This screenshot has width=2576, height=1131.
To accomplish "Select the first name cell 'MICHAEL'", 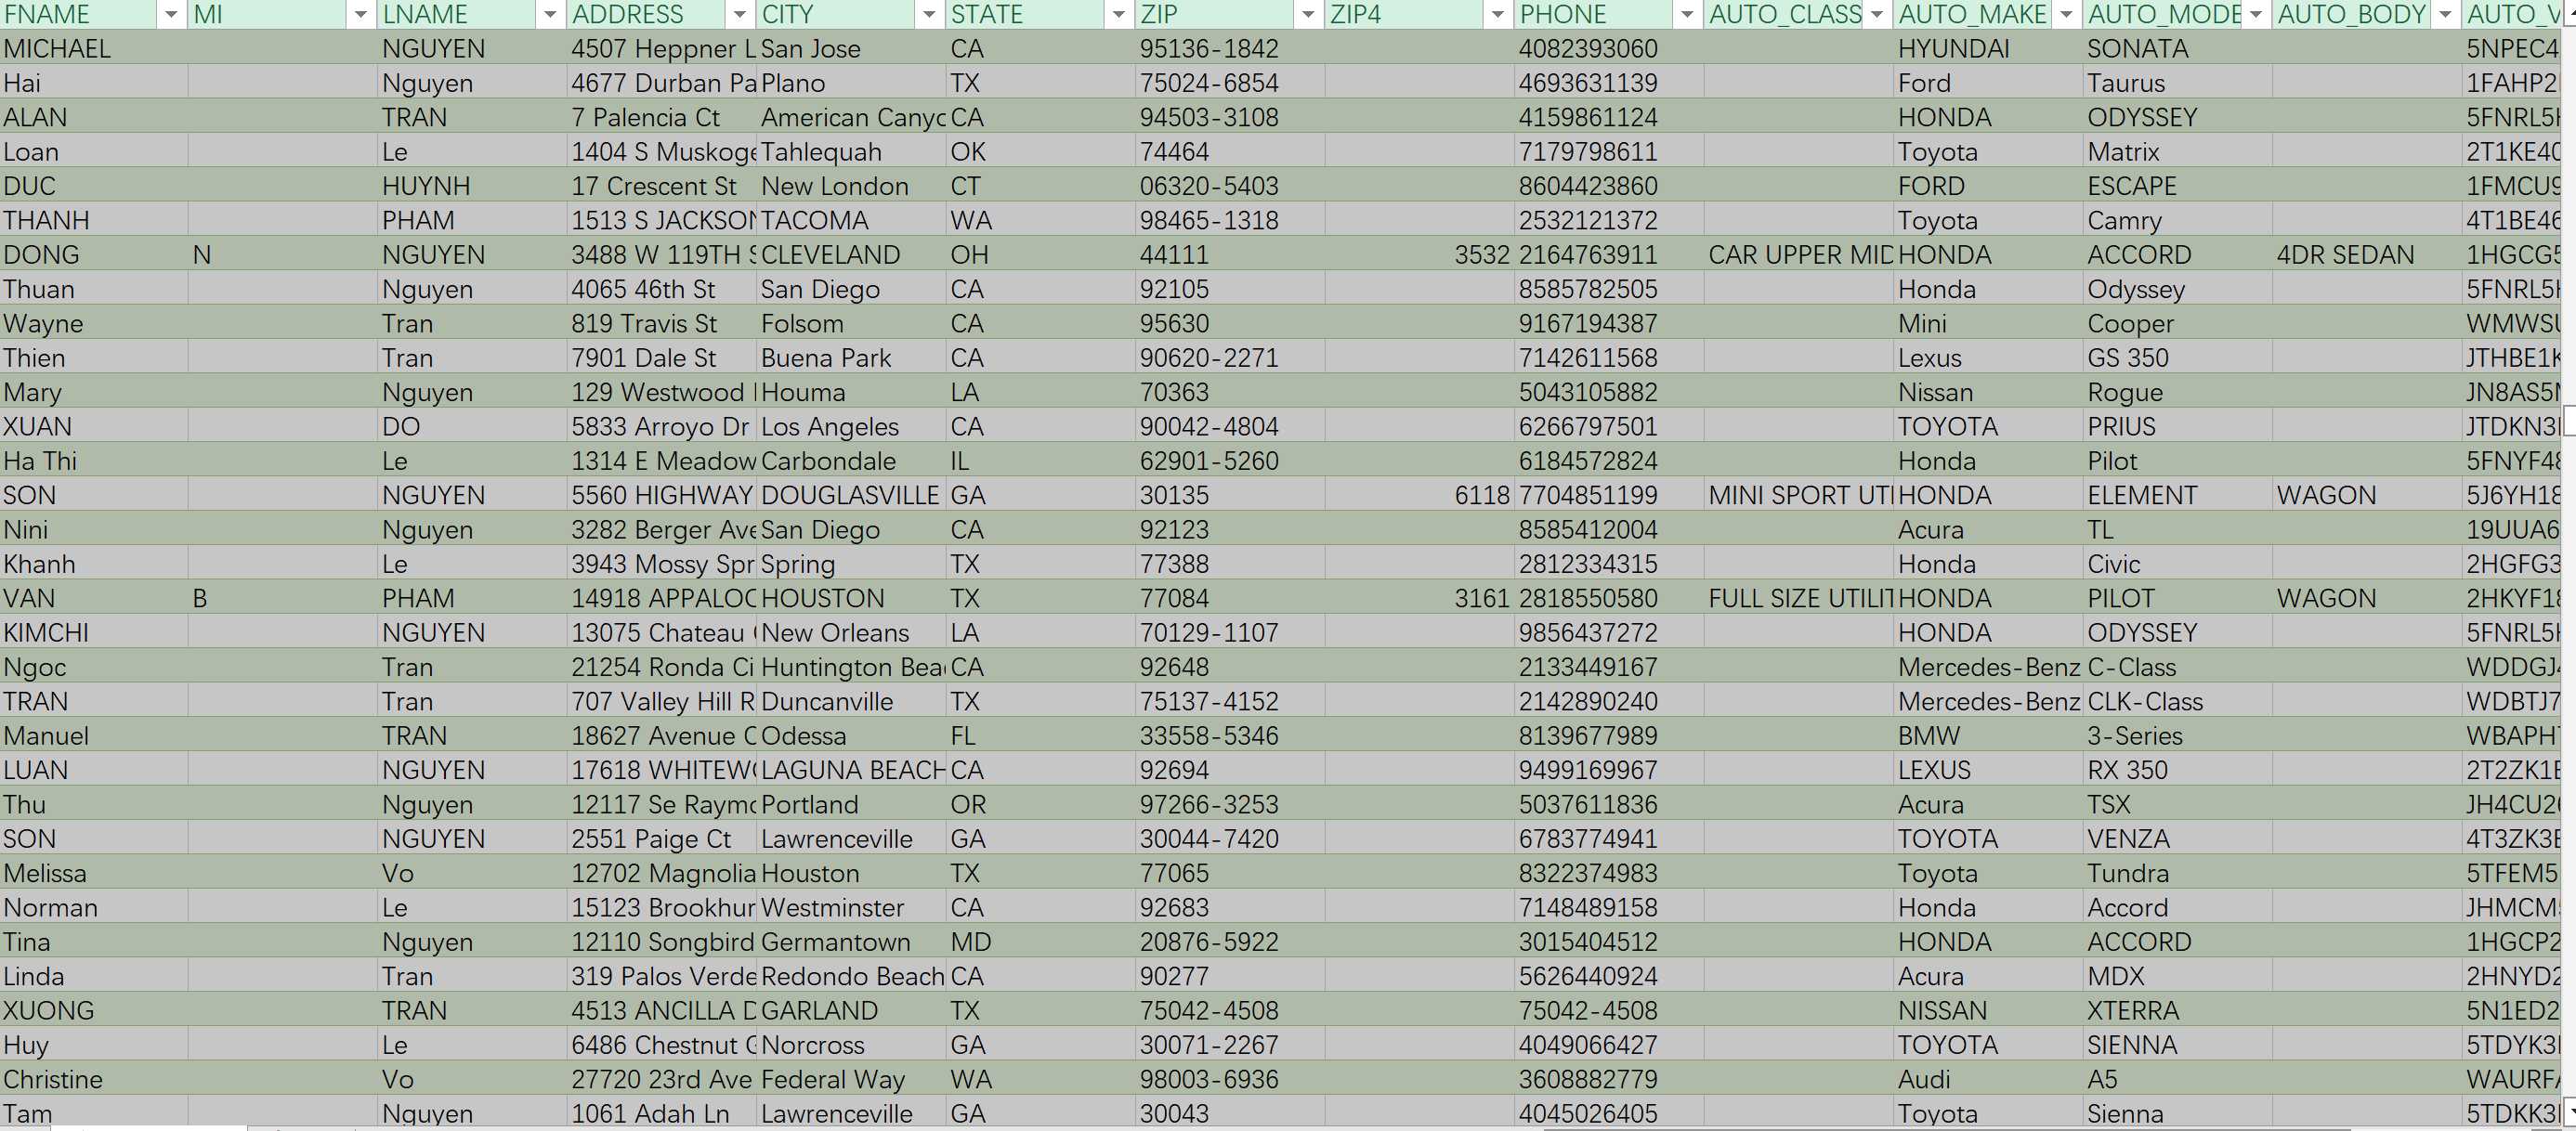I will point(94,48).
